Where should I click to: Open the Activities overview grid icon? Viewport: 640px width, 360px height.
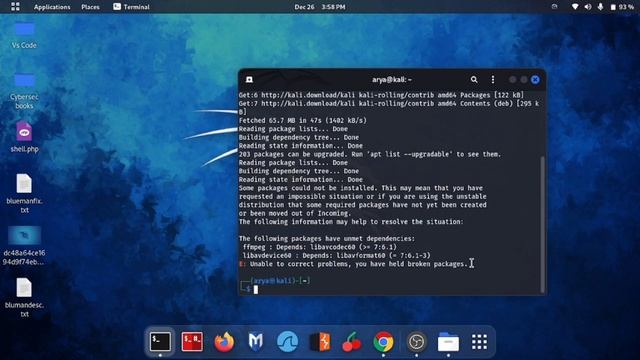tap(15, 7)
